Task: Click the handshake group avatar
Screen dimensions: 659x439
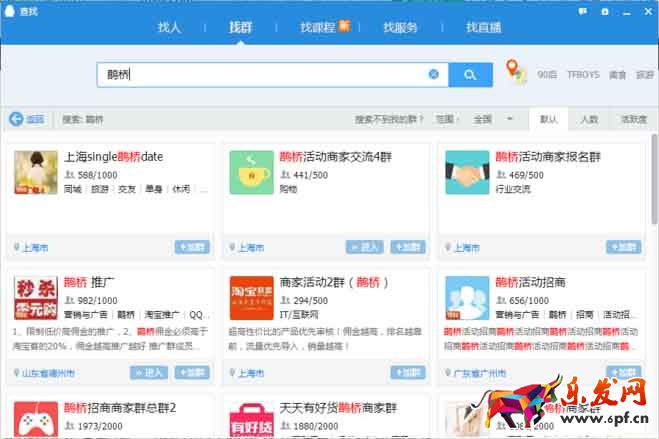Action: tap(467, 172)
